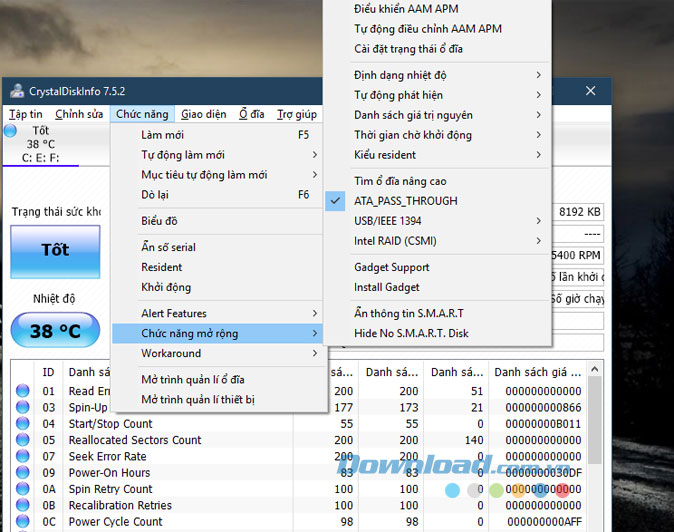Viewport: 674px width, 532px height.
Task: Click the blue disk status orb beside Tốt
Action: pos(10,131)
